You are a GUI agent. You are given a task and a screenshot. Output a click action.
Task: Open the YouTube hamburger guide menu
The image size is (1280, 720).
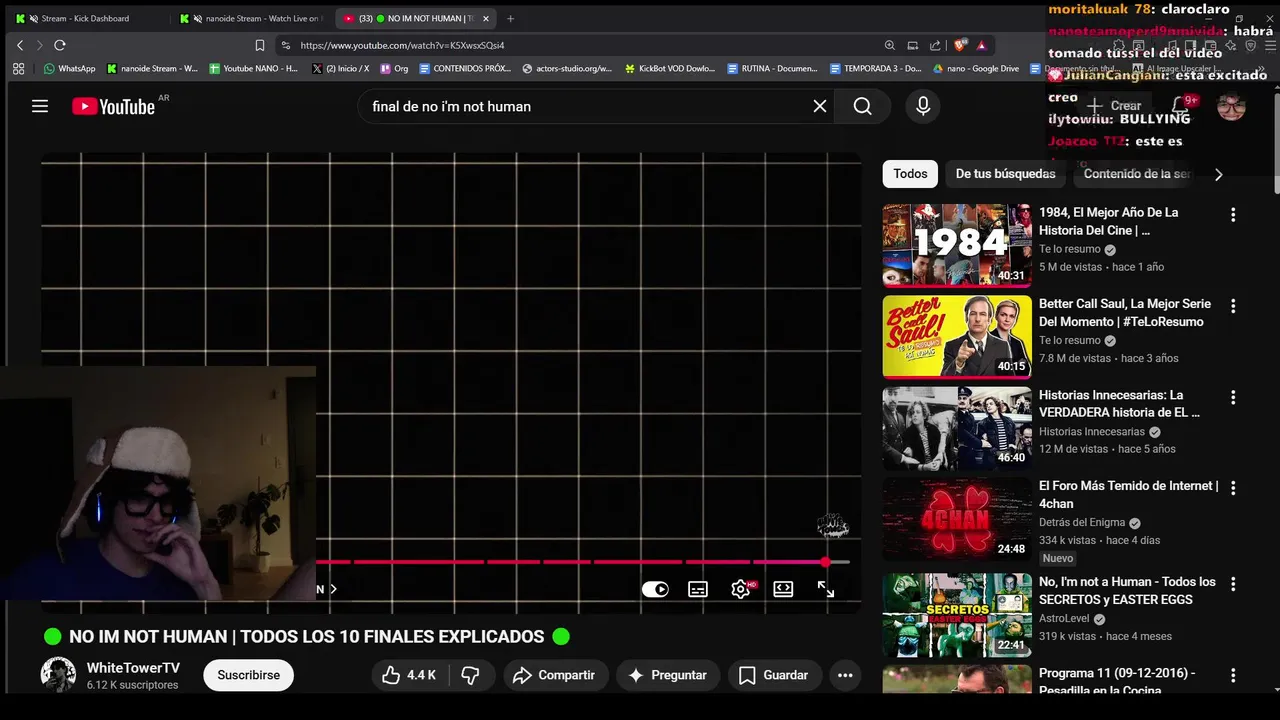pyautogui.click(x=40, y=106)
